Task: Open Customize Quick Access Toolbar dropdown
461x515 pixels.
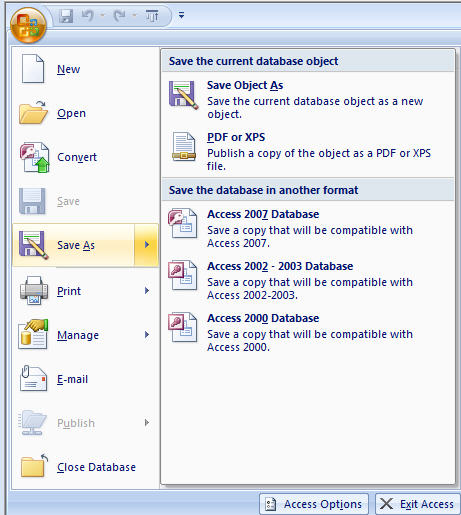Action: [x=181, y=15]
